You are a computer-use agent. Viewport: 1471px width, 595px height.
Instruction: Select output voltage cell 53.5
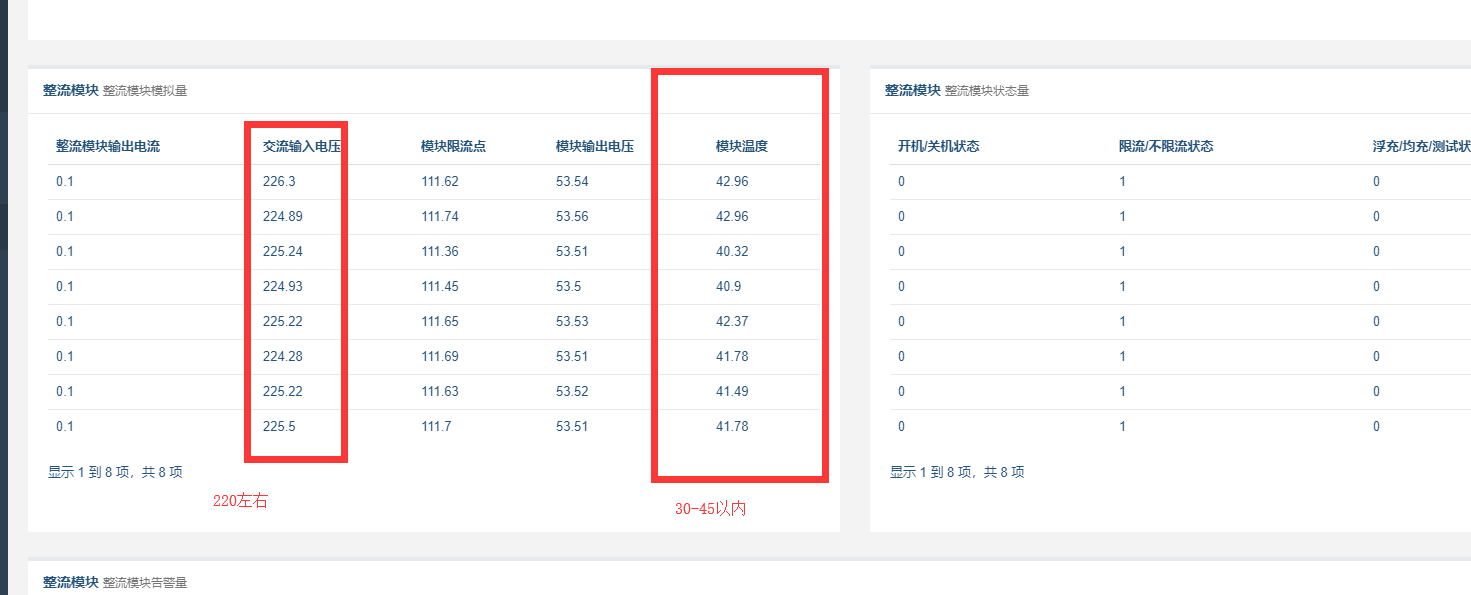(x=569, y=286)
